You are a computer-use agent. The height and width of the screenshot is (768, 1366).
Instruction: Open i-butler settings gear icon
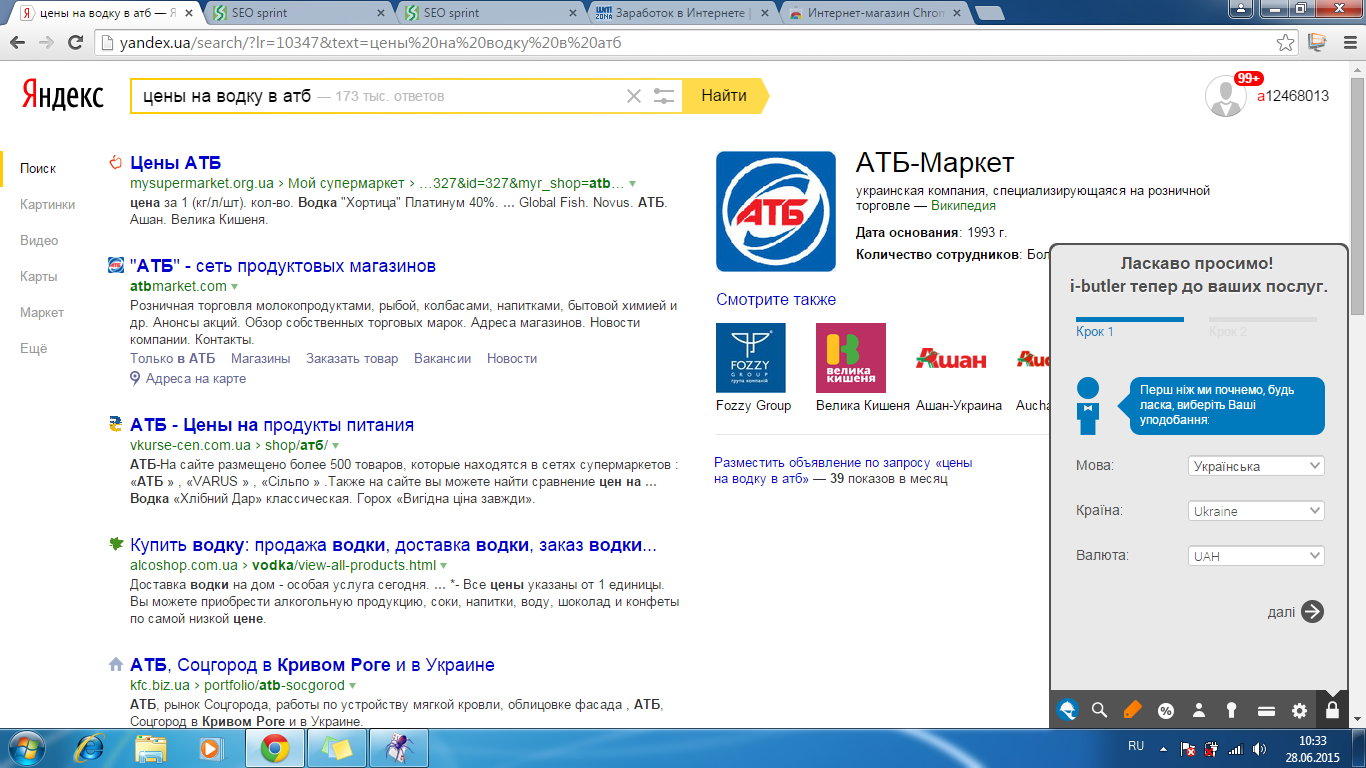coord(1299,711)
